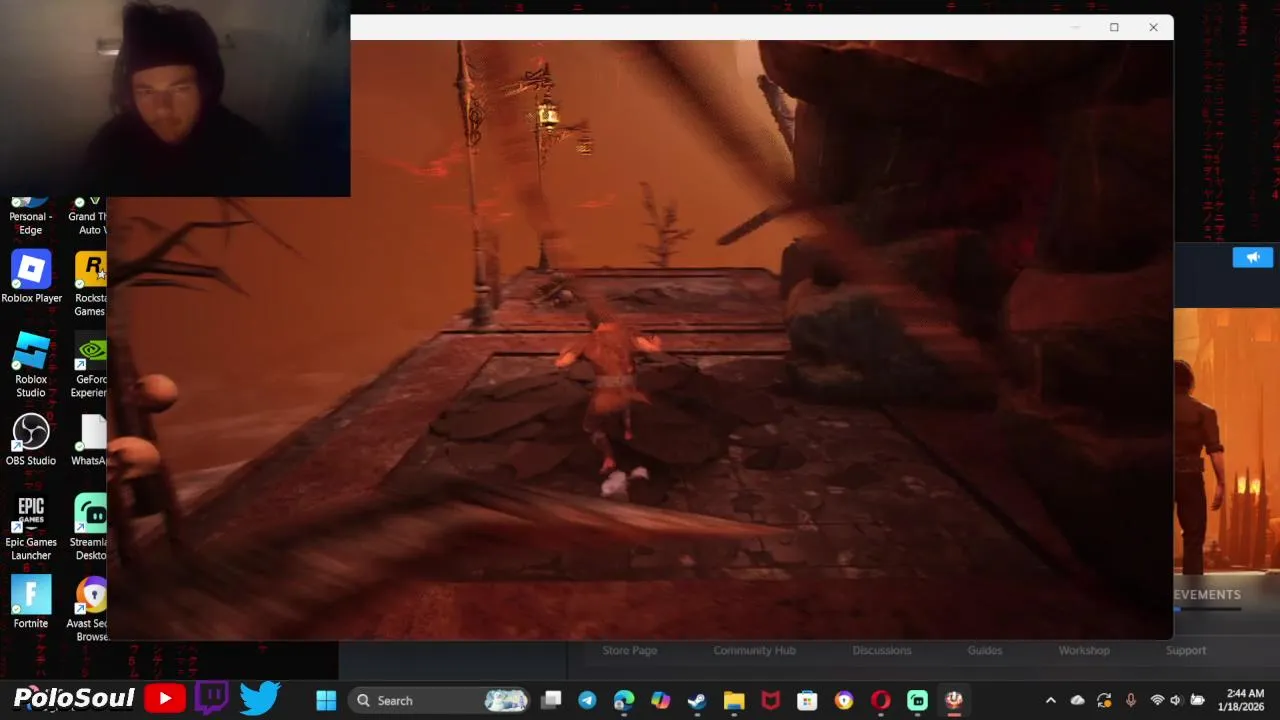Screen dimensions: 1280x720
Task: Click the microphone in-use tray icon
Action: [x=1131, y=700]
